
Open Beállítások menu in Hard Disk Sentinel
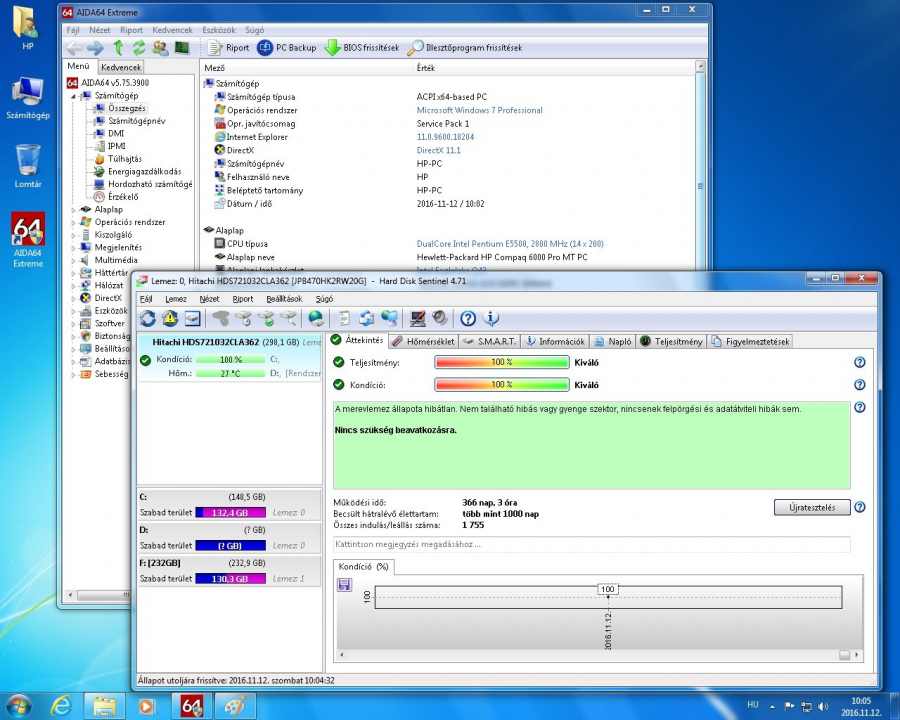point(284,299)
